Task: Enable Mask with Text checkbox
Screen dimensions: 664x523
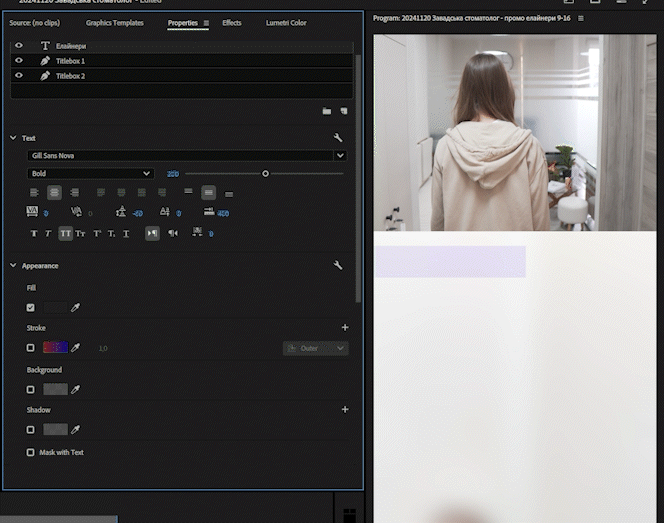Action: (30, 452)
